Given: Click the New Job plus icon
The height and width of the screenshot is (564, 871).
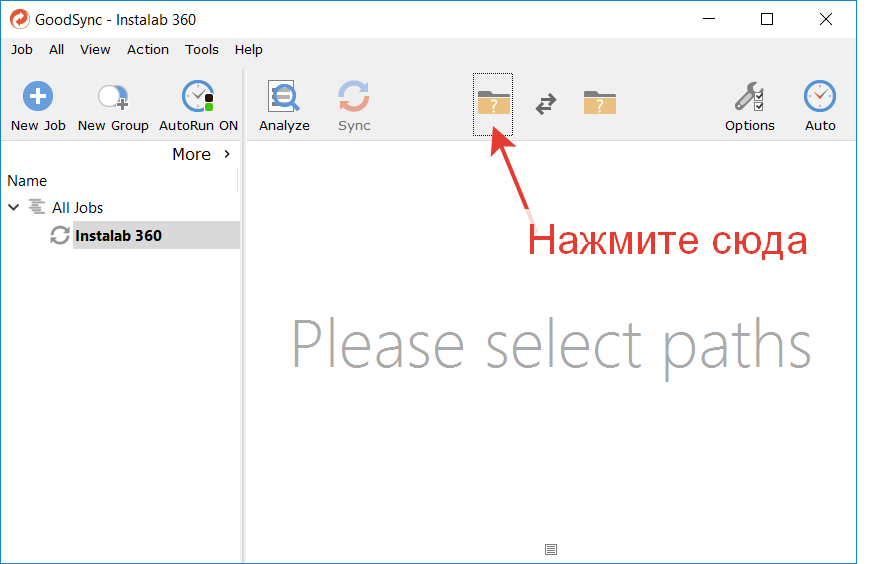Looking at the screenshot, I should (38, 97).
